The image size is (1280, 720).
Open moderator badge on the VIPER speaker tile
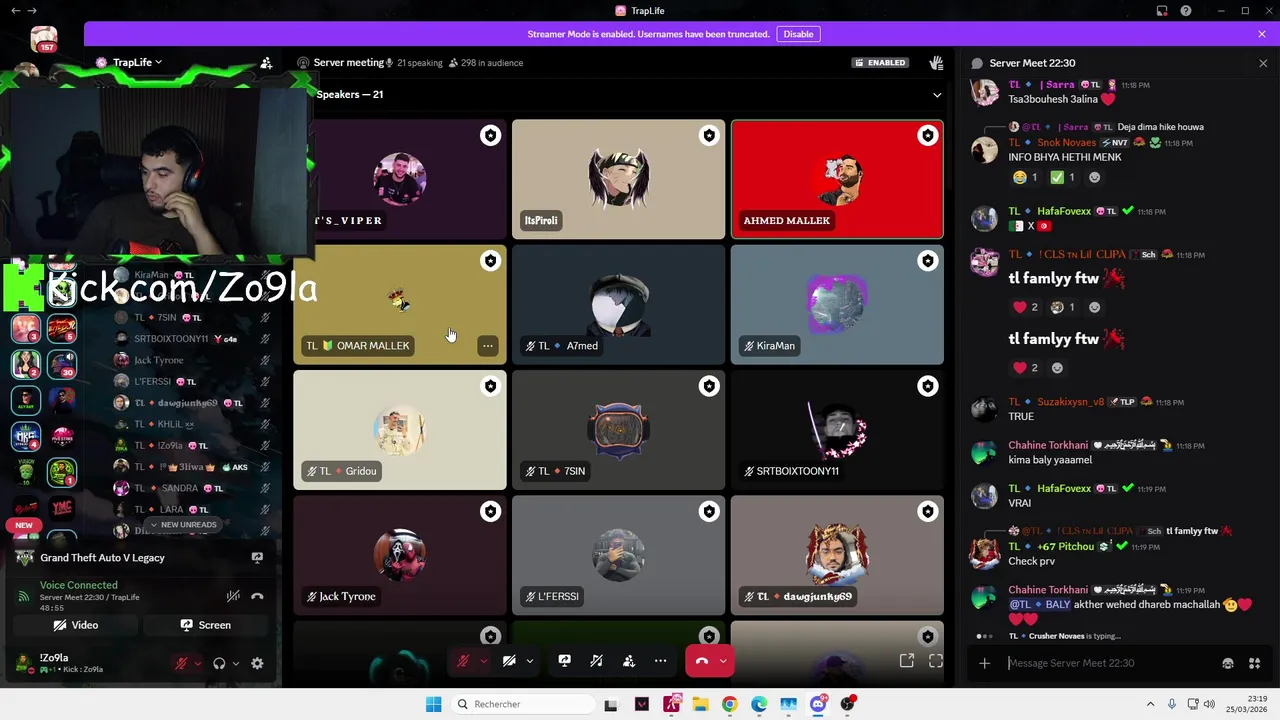pos(490,135)
